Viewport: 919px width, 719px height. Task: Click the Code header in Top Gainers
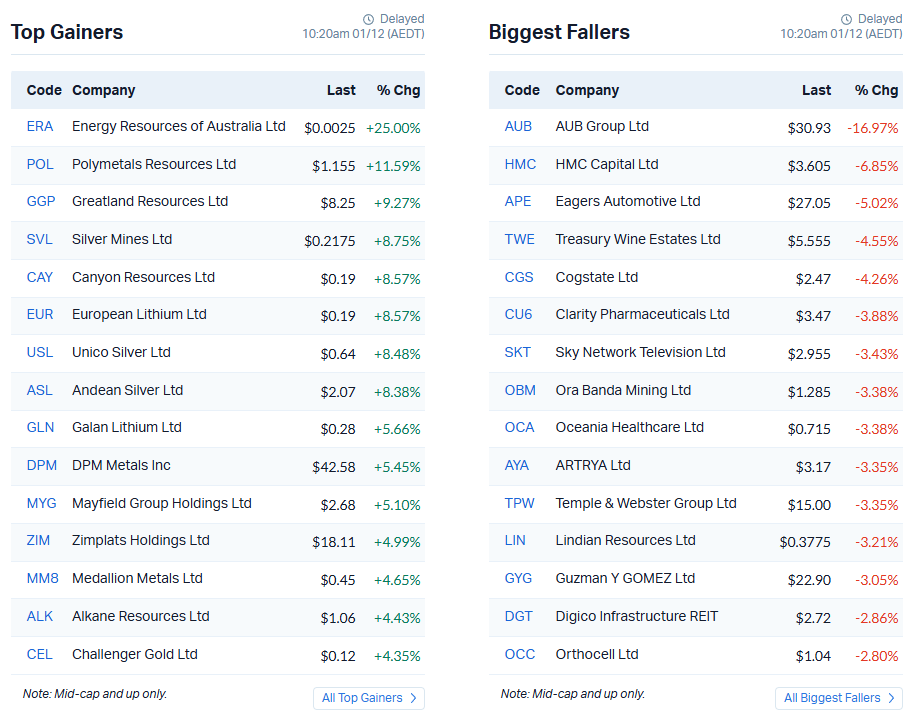[44, 90]
